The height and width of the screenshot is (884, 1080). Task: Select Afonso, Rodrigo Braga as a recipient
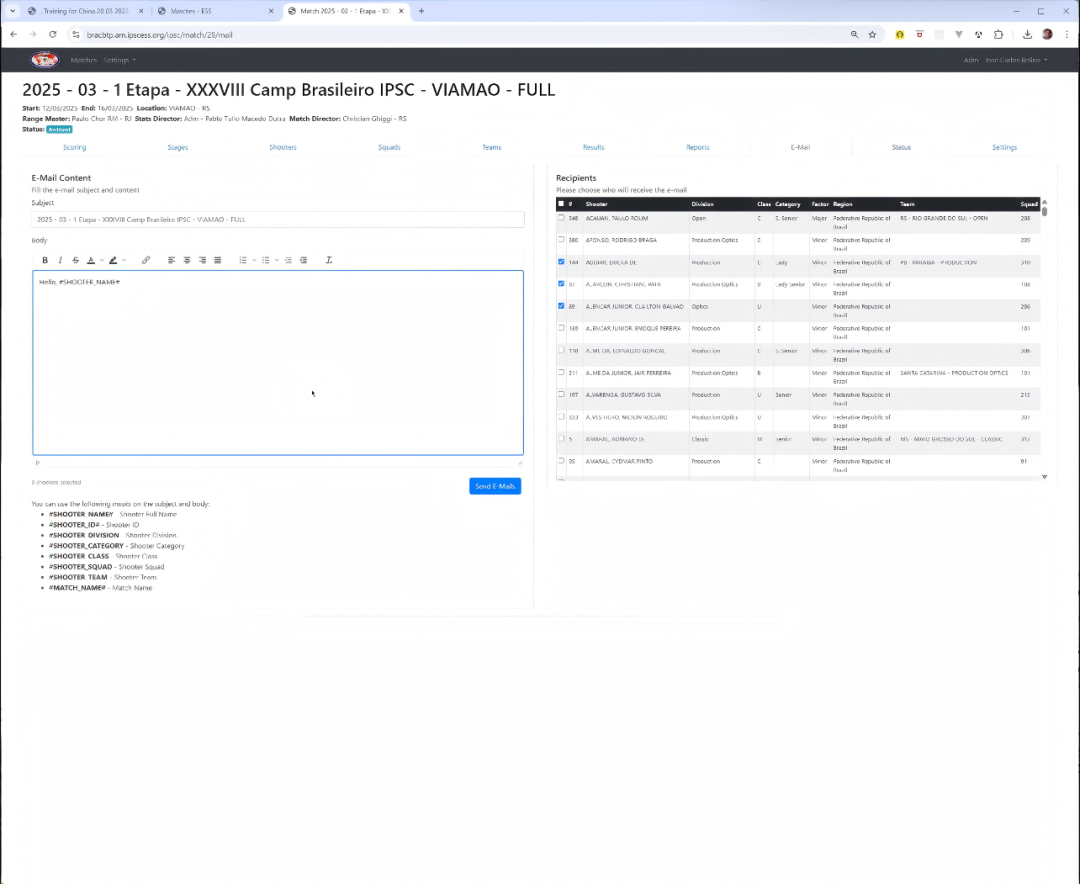[561, 240]
